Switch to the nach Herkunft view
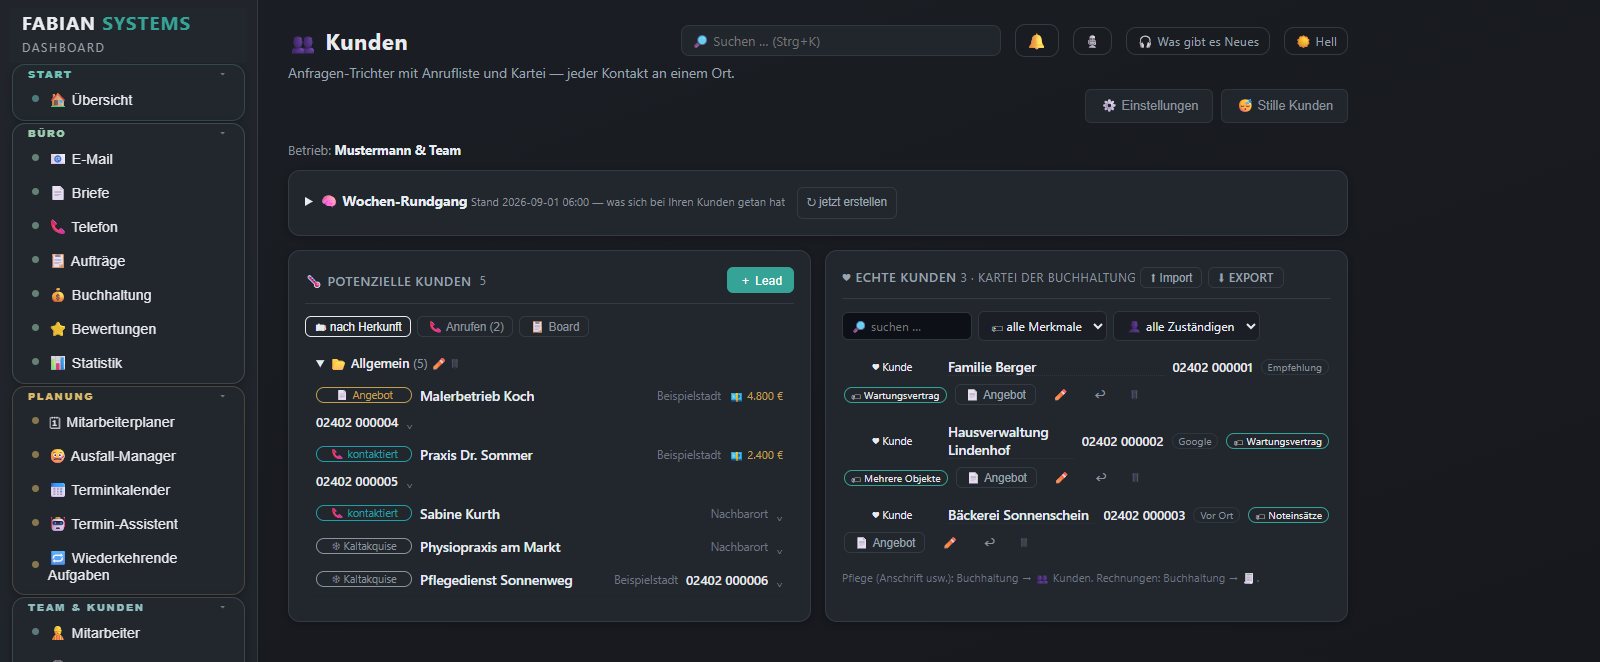Viewport: 1600px width, 662px height. [358, 327]
